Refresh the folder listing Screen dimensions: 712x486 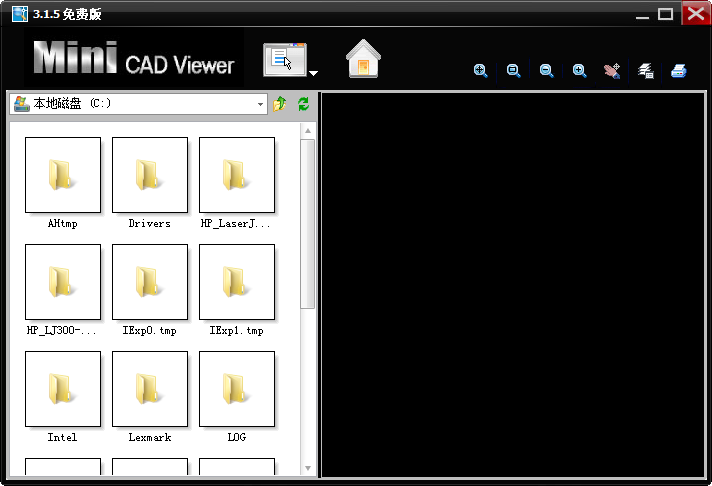[x=303, y=104]
